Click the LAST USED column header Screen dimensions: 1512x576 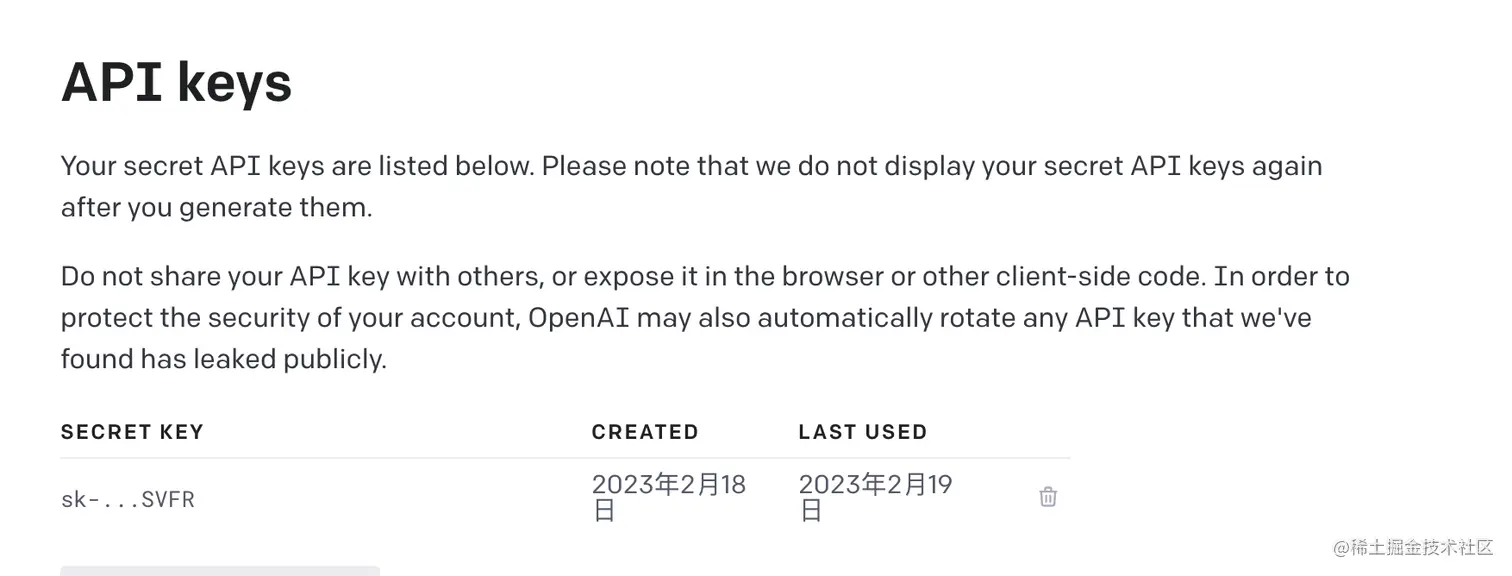tap(862, 432)
